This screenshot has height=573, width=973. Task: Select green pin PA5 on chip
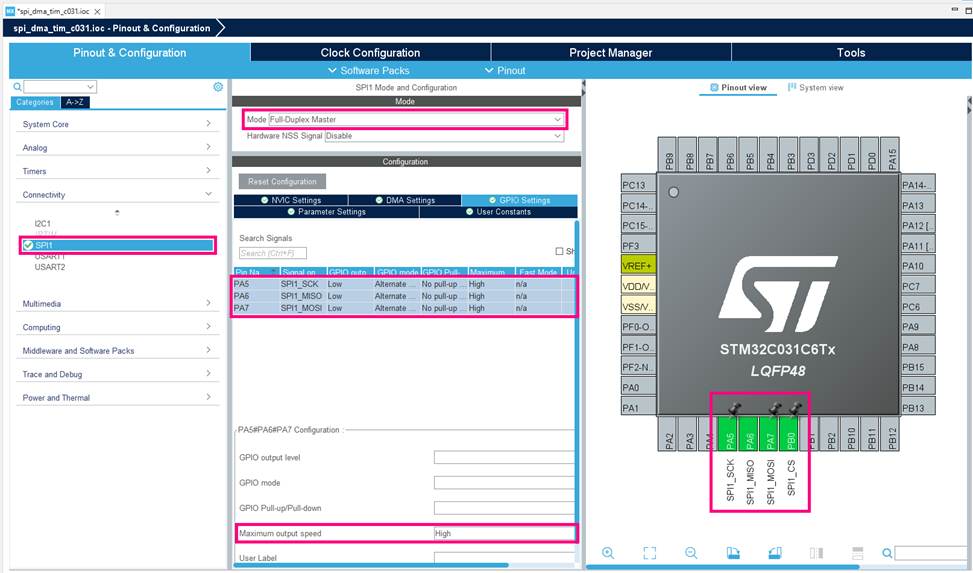point(730,433)
